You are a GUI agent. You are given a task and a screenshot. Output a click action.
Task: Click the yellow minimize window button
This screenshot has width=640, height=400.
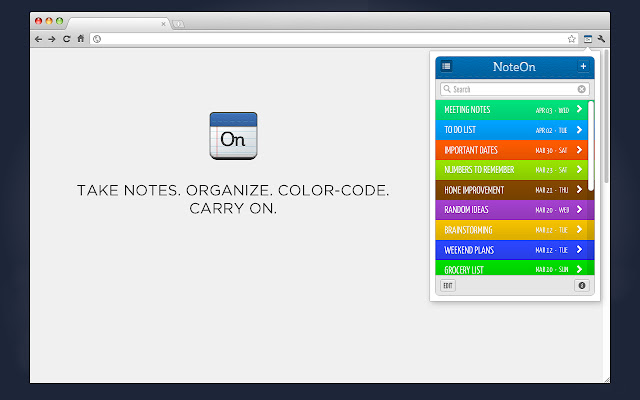(49, 21)
